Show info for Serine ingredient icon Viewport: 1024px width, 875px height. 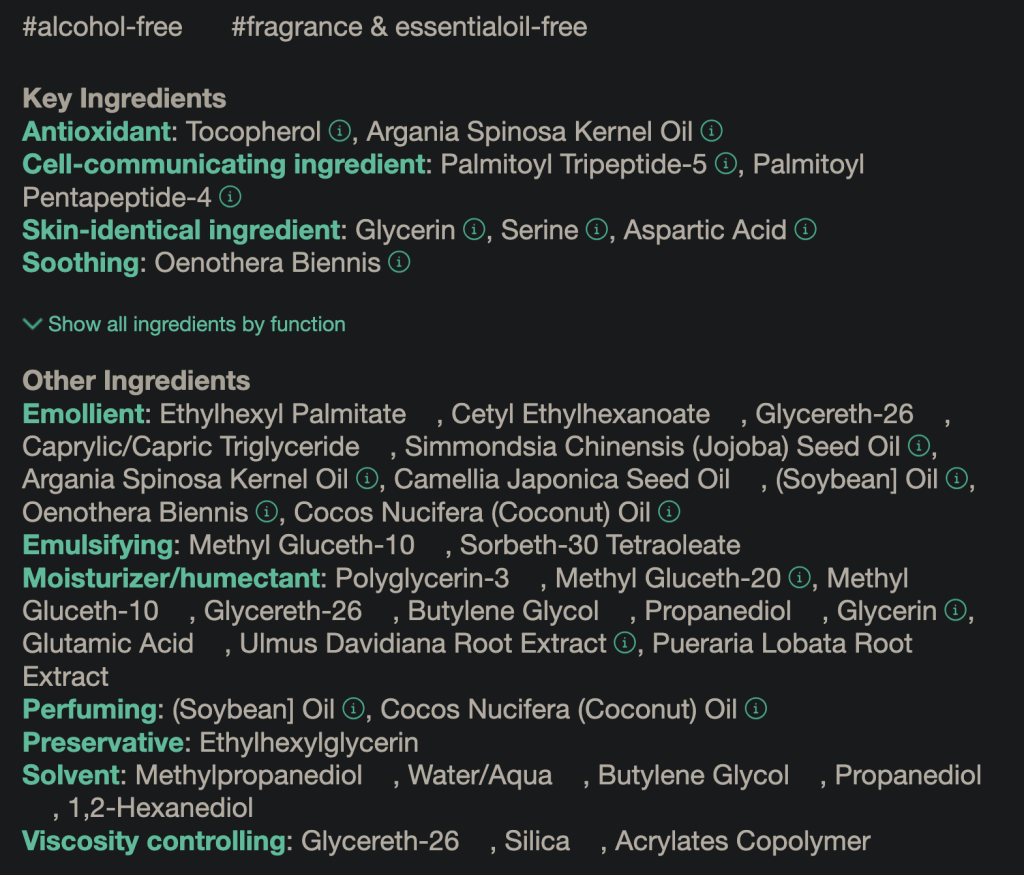597,230
